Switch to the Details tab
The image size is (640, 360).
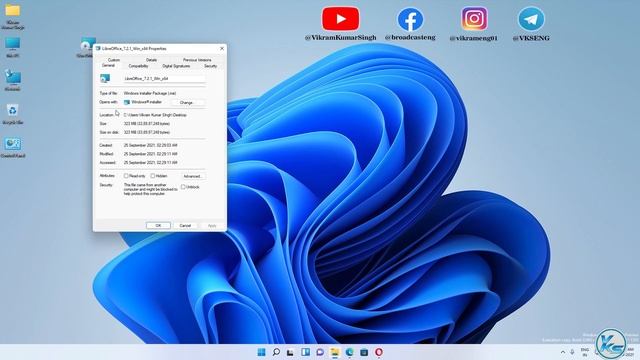[151, 60]
